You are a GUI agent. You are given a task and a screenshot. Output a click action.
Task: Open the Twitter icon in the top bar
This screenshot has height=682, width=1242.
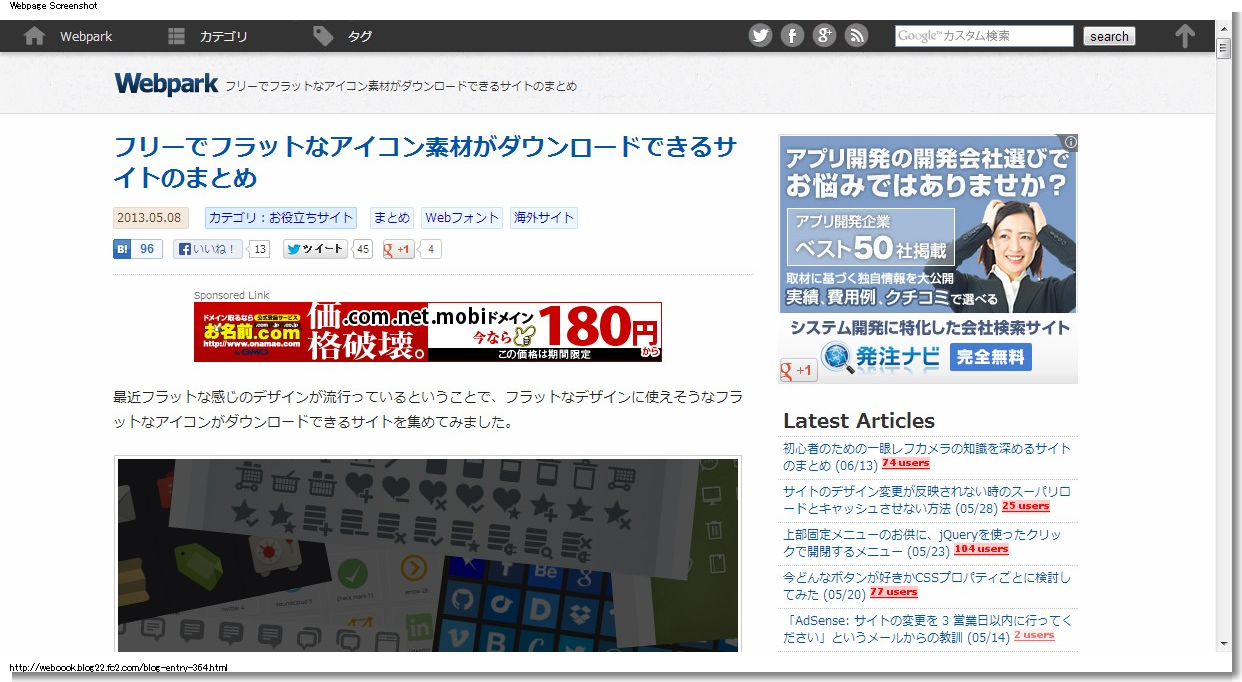click(761, 36)
